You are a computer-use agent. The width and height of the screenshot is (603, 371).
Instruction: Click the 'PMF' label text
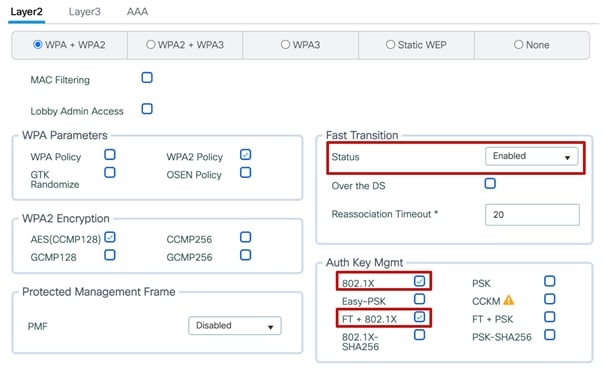38,326
